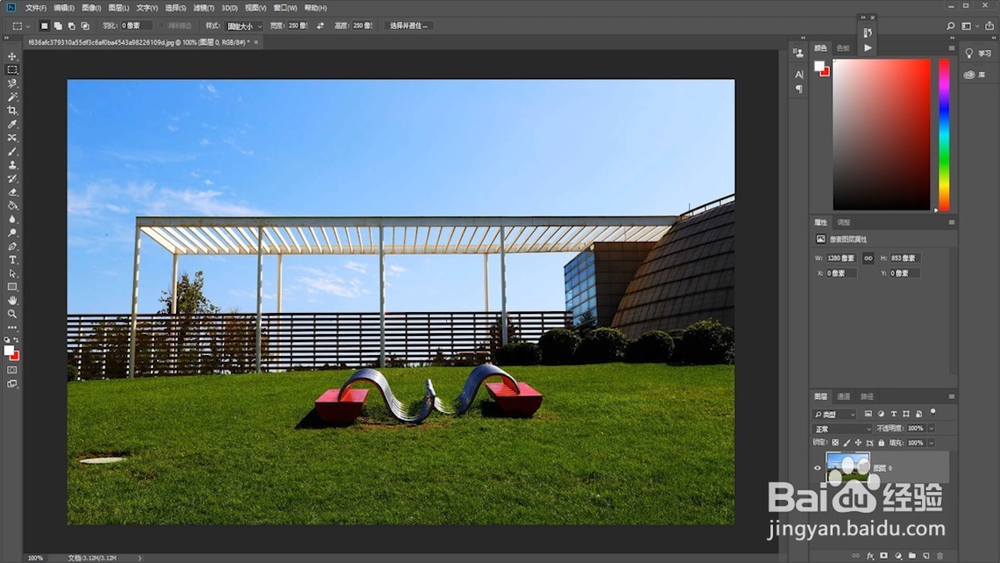1000x563 pixels.
Task: Click the toolbox foreground color swatch
Action: [x=9, y=350]
